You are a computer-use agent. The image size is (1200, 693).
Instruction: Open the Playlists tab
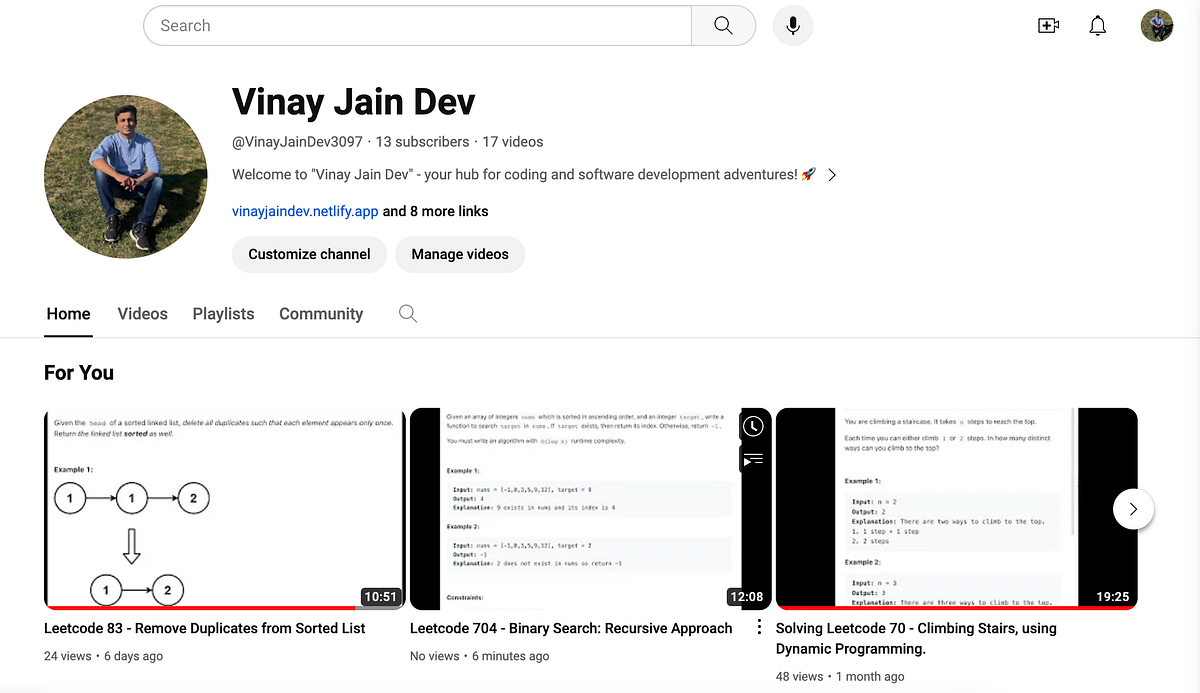tap(223, 314)
